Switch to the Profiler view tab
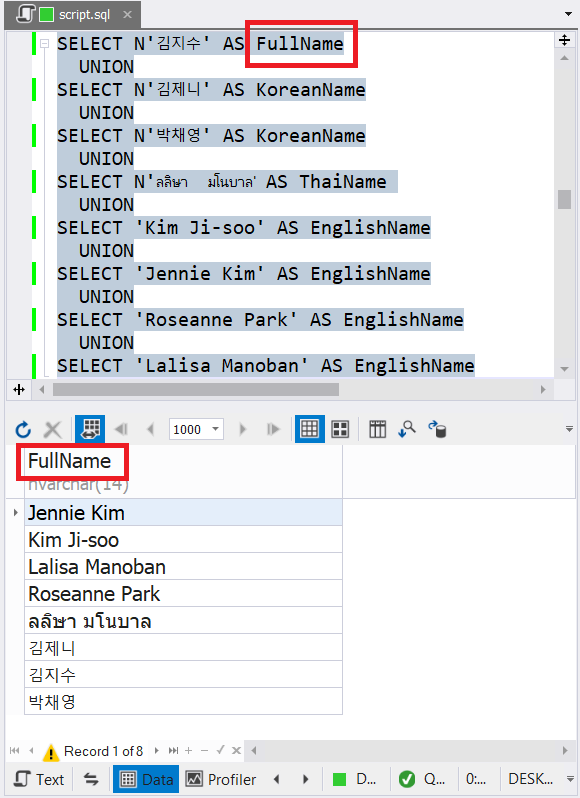 (221, 779)
